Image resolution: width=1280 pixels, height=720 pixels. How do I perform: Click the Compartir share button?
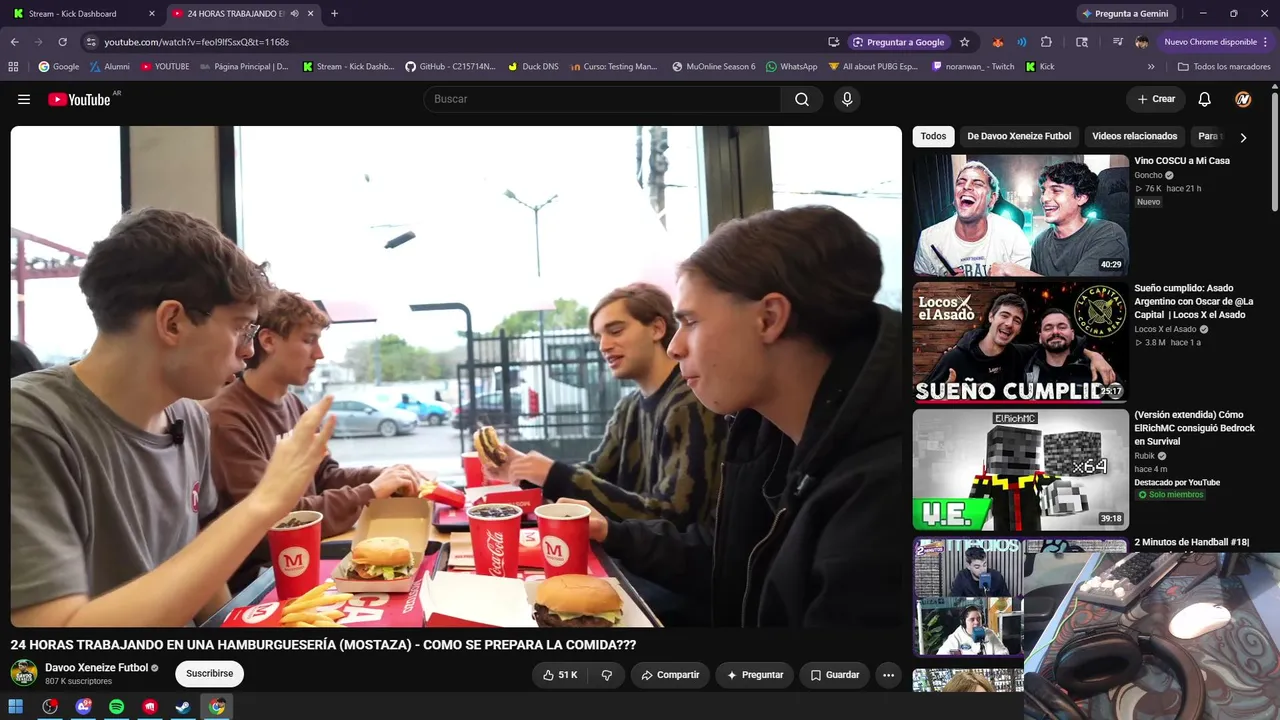(670, 675)
